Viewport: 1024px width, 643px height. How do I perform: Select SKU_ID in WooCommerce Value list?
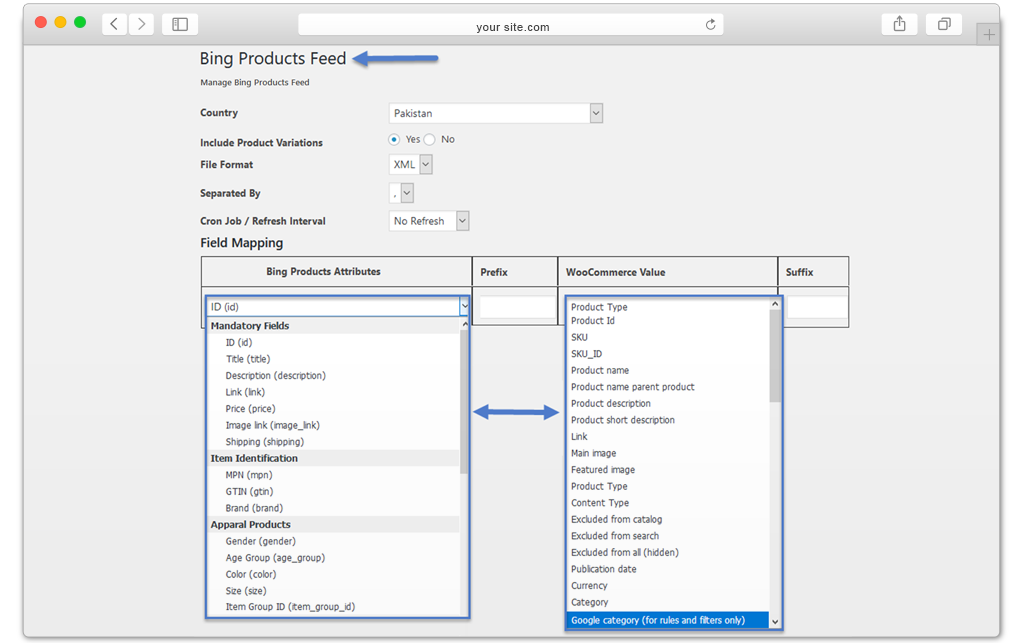[586, 354]
